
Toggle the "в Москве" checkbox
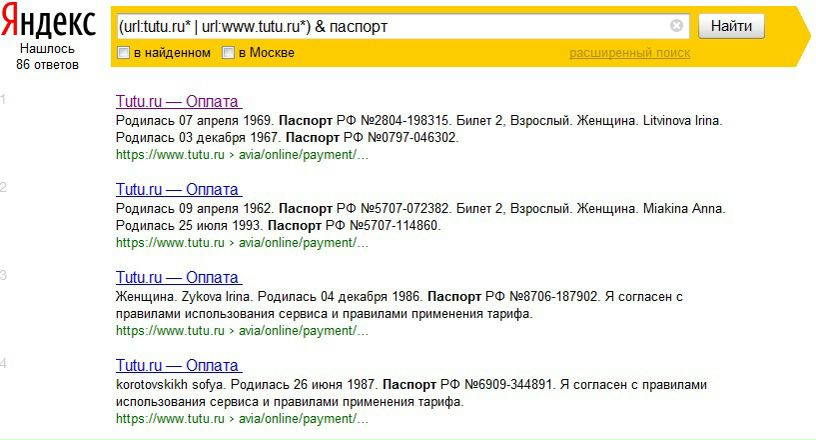coord(228,53)
